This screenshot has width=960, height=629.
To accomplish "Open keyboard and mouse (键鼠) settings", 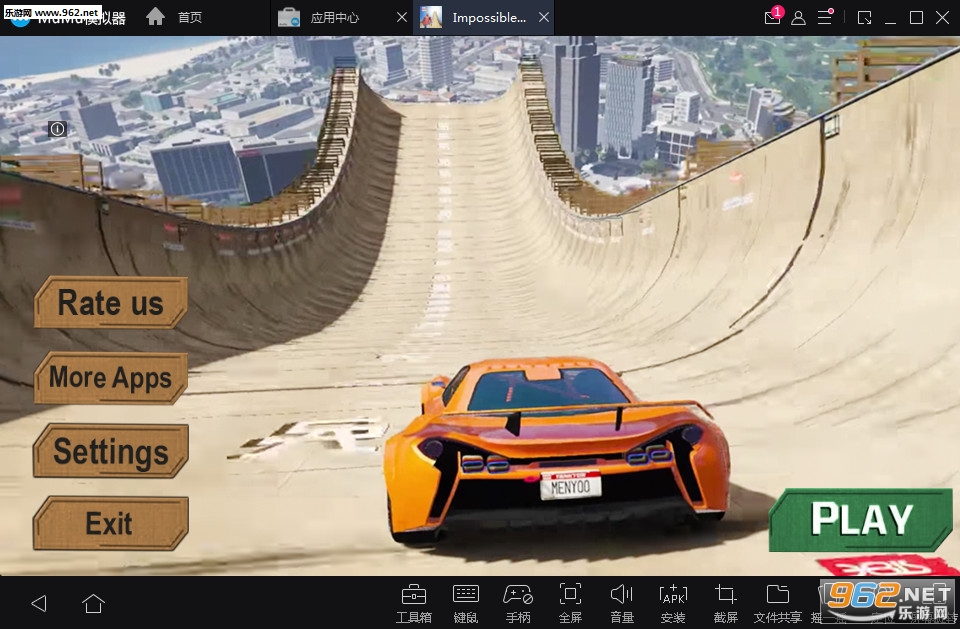I will [x=465, y=600].
